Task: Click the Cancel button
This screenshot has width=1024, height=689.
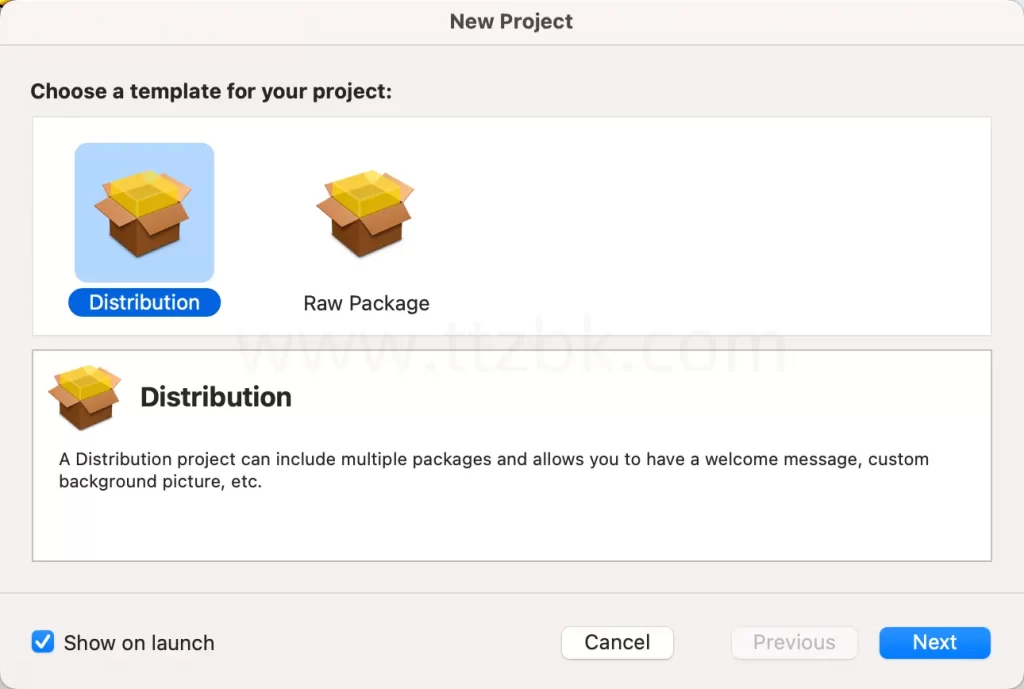Action: [617, 642]
